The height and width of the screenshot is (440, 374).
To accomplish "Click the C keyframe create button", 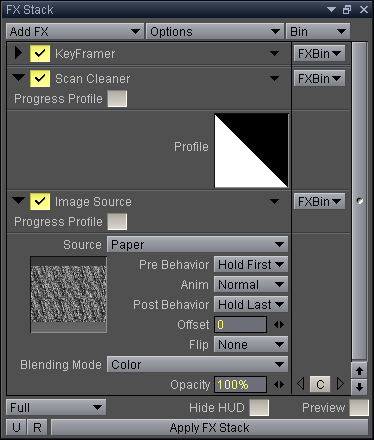I will click(x=320, y=384).
